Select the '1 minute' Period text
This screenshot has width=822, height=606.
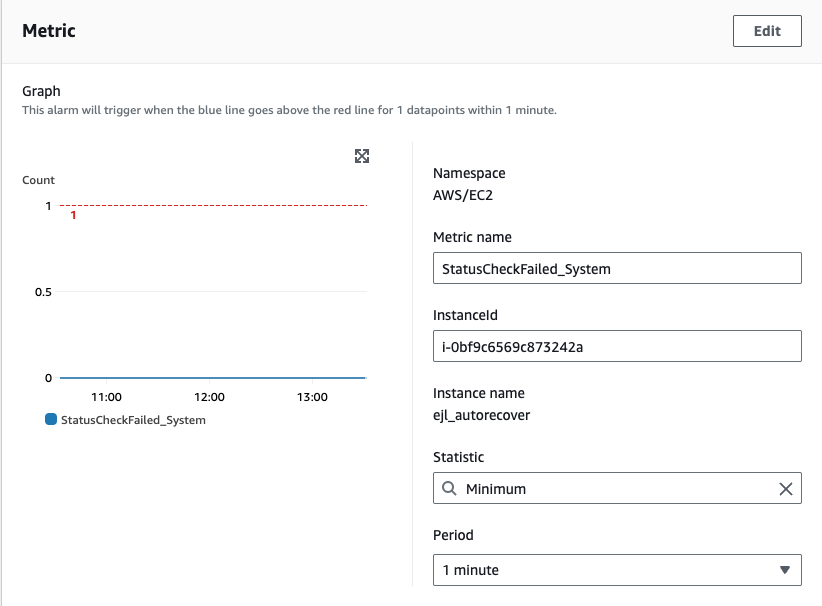[x=471, y=570]
